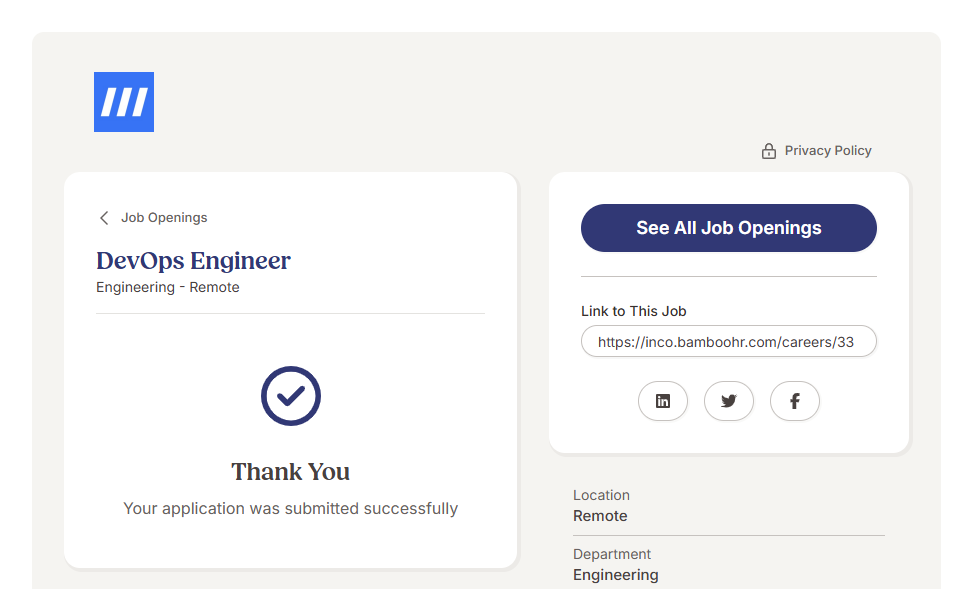Click the Engineering department value

[x=616, y=575]
